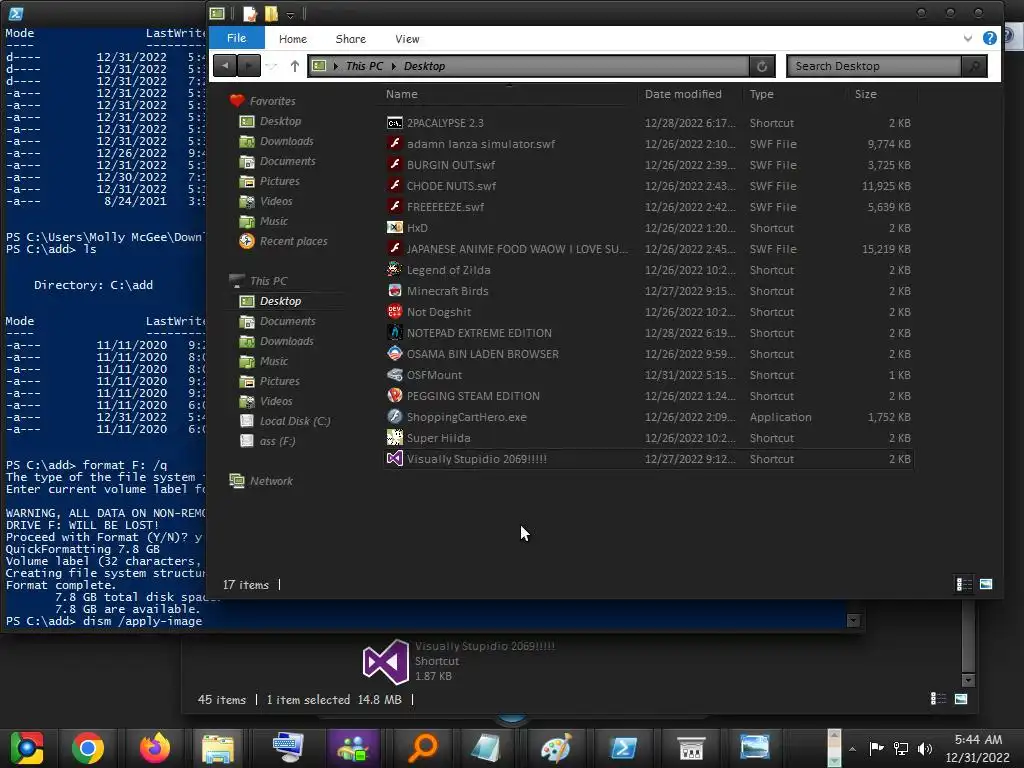The image size is (1024, 768).
Task: Click Refresh button in the address bar
Action: [761, 66]
